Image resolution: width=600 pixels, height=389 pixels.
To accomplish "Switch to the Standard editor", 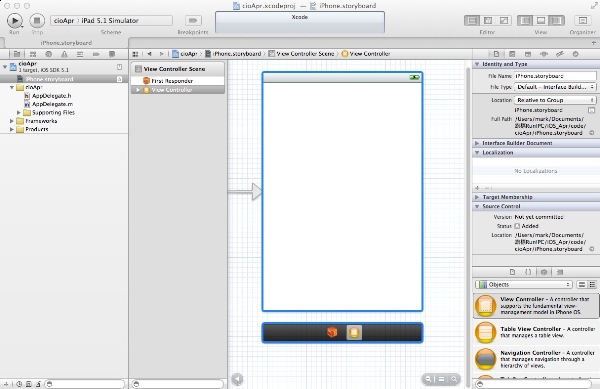I will point(472,20).
